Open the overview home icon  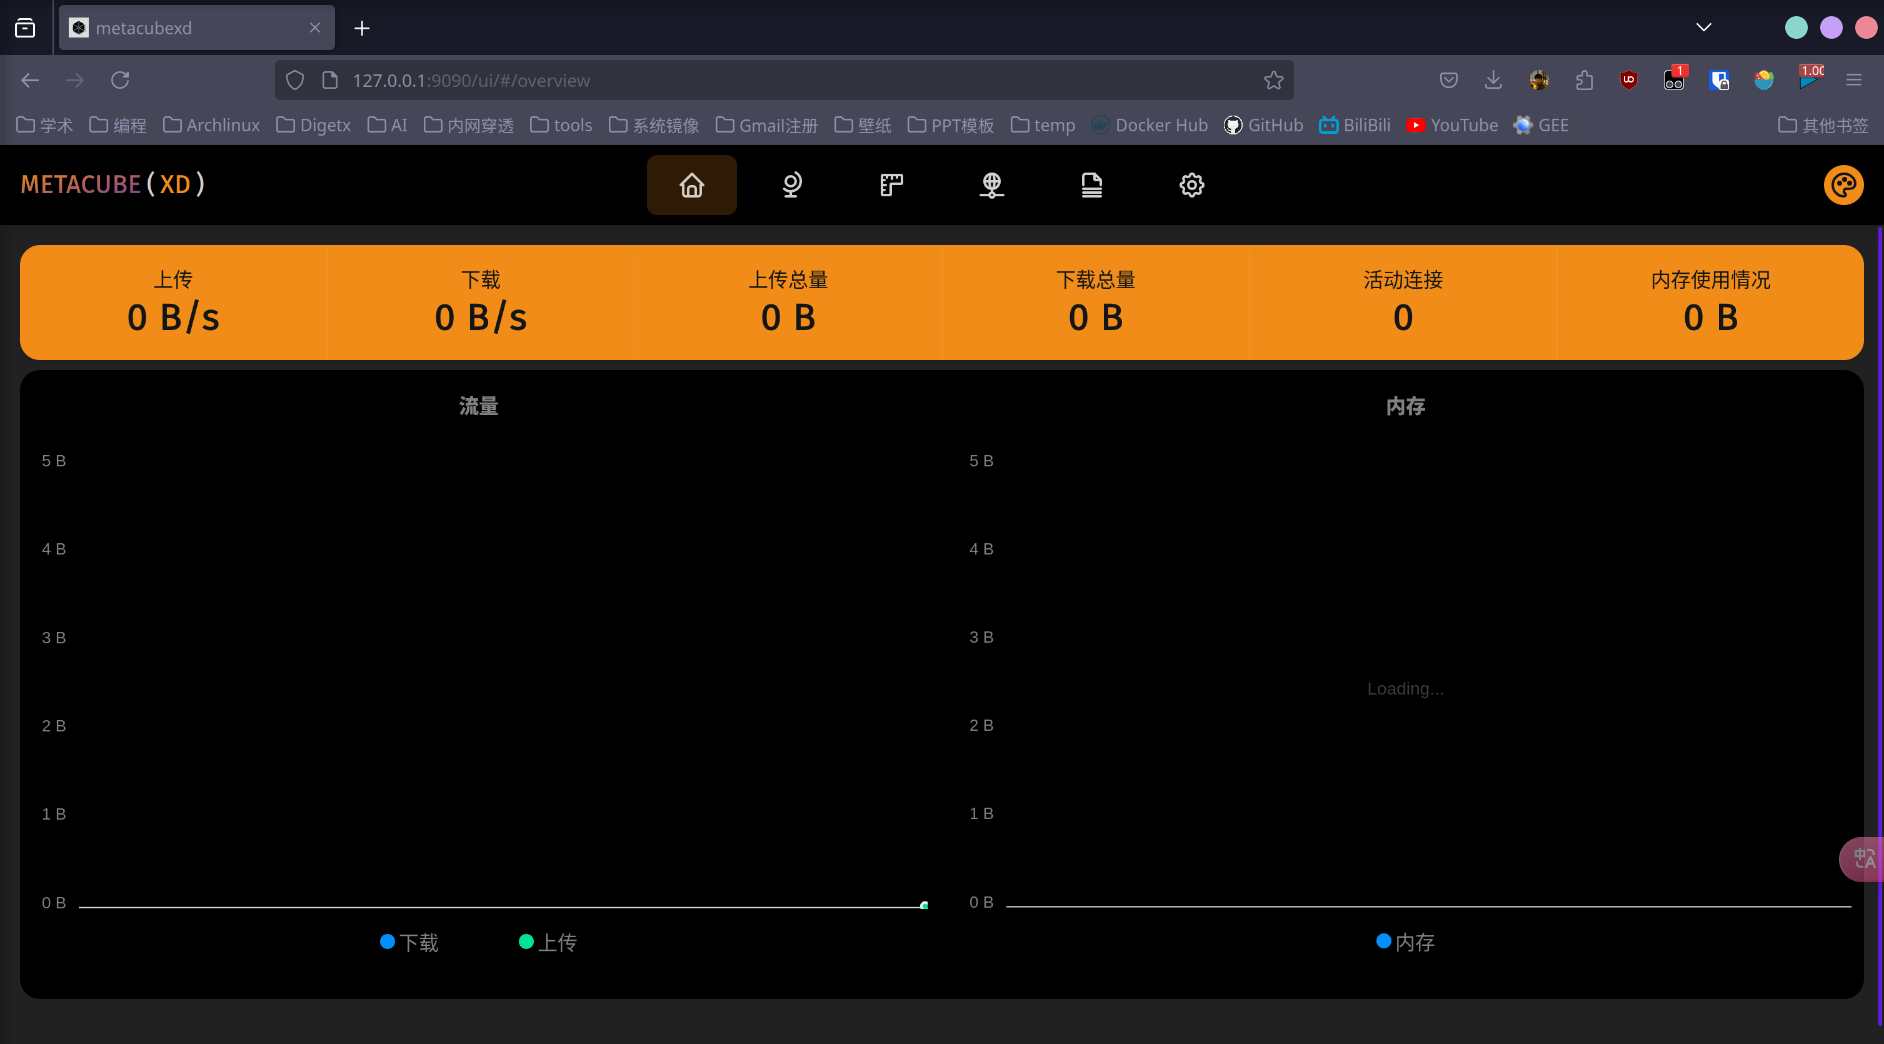point(691,185)
